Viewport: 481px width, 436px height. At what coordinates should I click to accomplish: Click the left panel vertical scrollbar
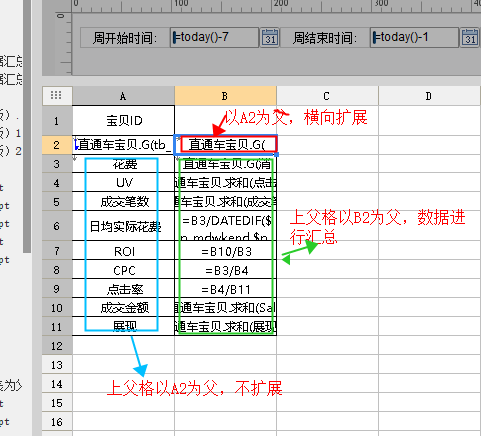click(x=27, y=127)
